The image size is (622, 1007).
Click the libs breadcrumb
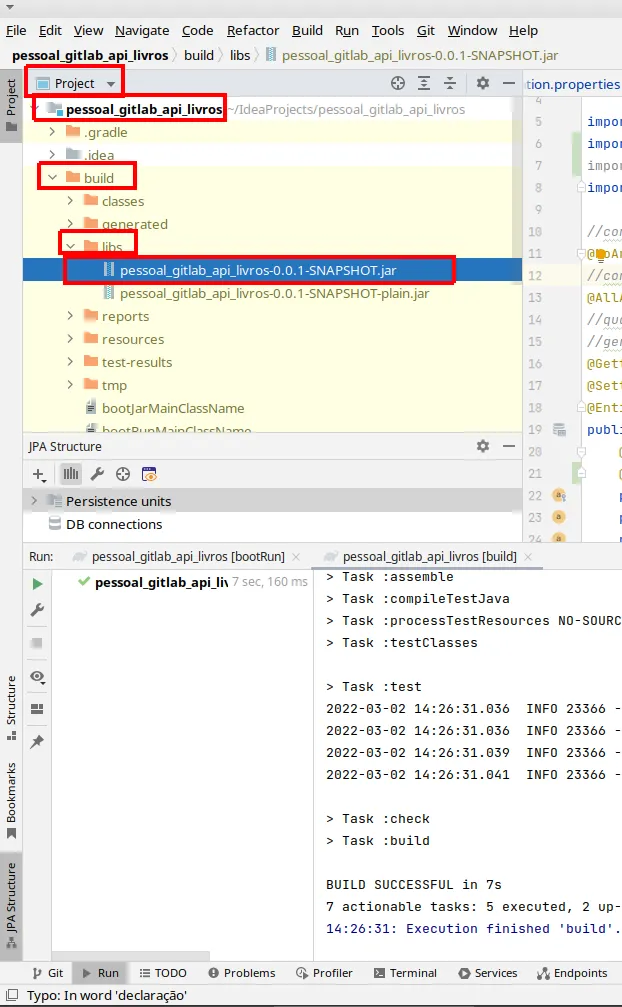click(240, 55)
